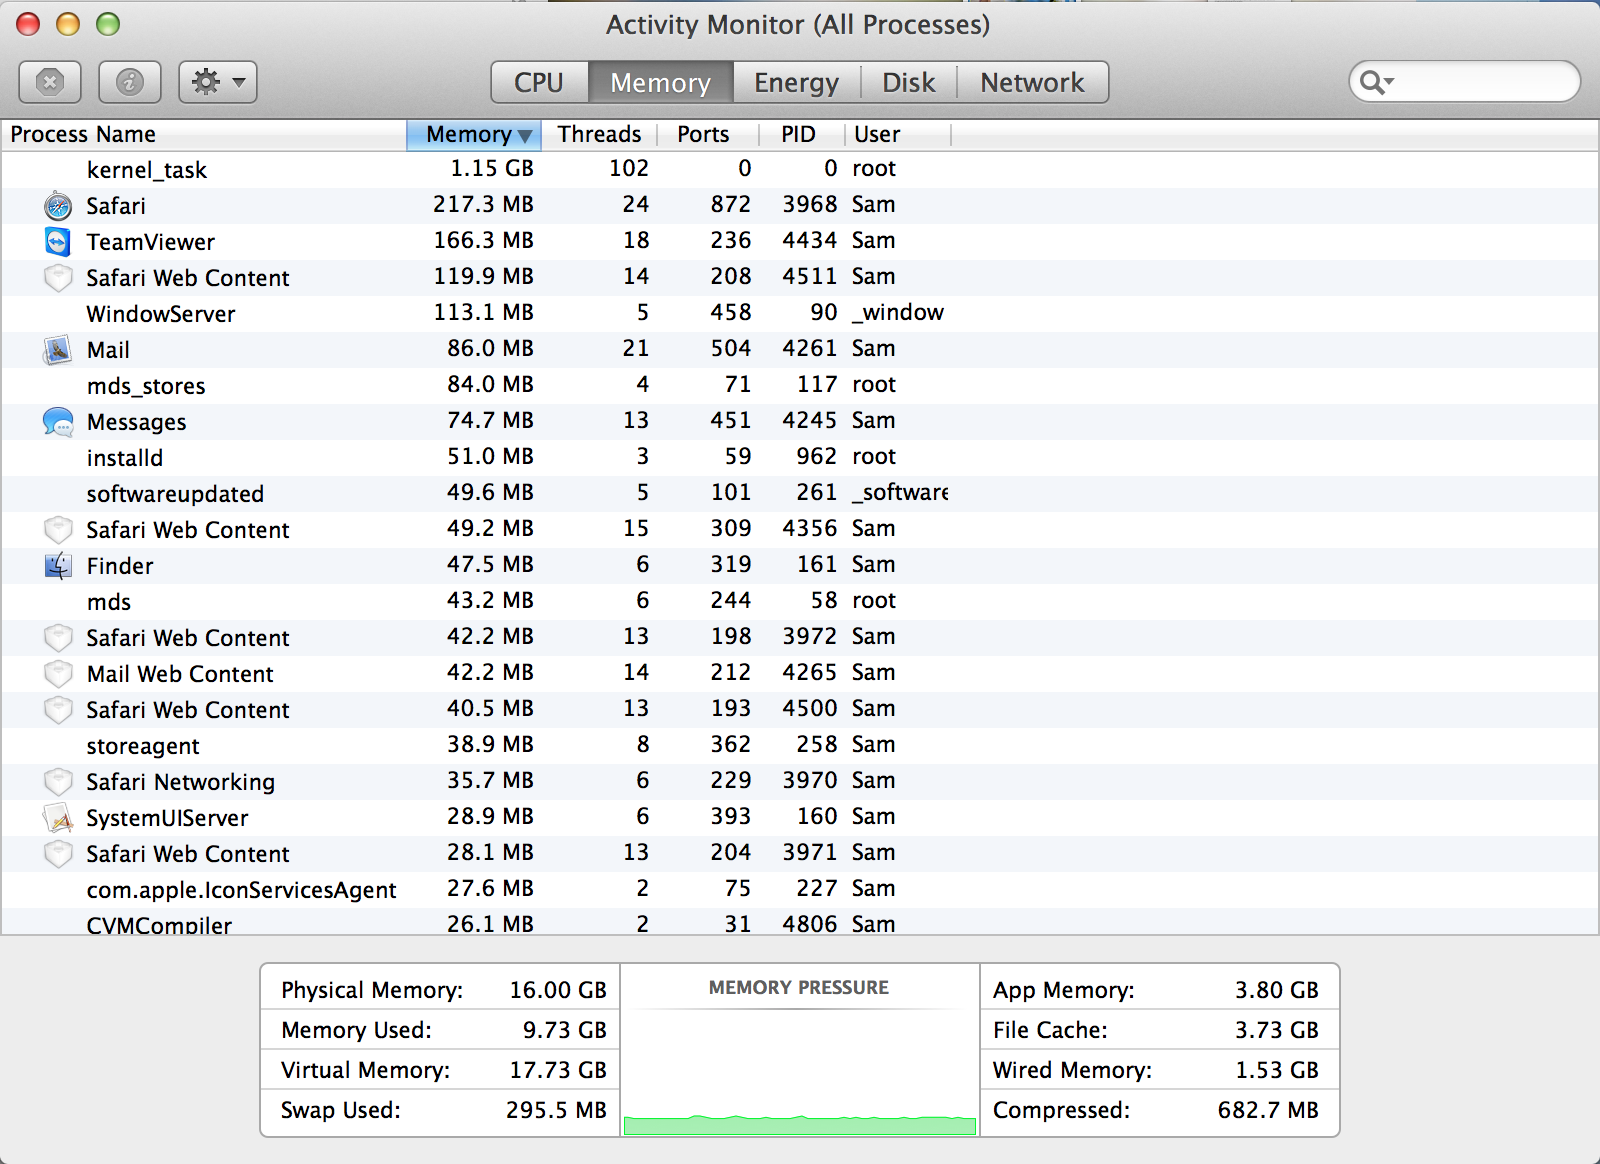Click the _window user cell
The height and width of the screenshot is (1164, 1600).
(x=898, y=313)
